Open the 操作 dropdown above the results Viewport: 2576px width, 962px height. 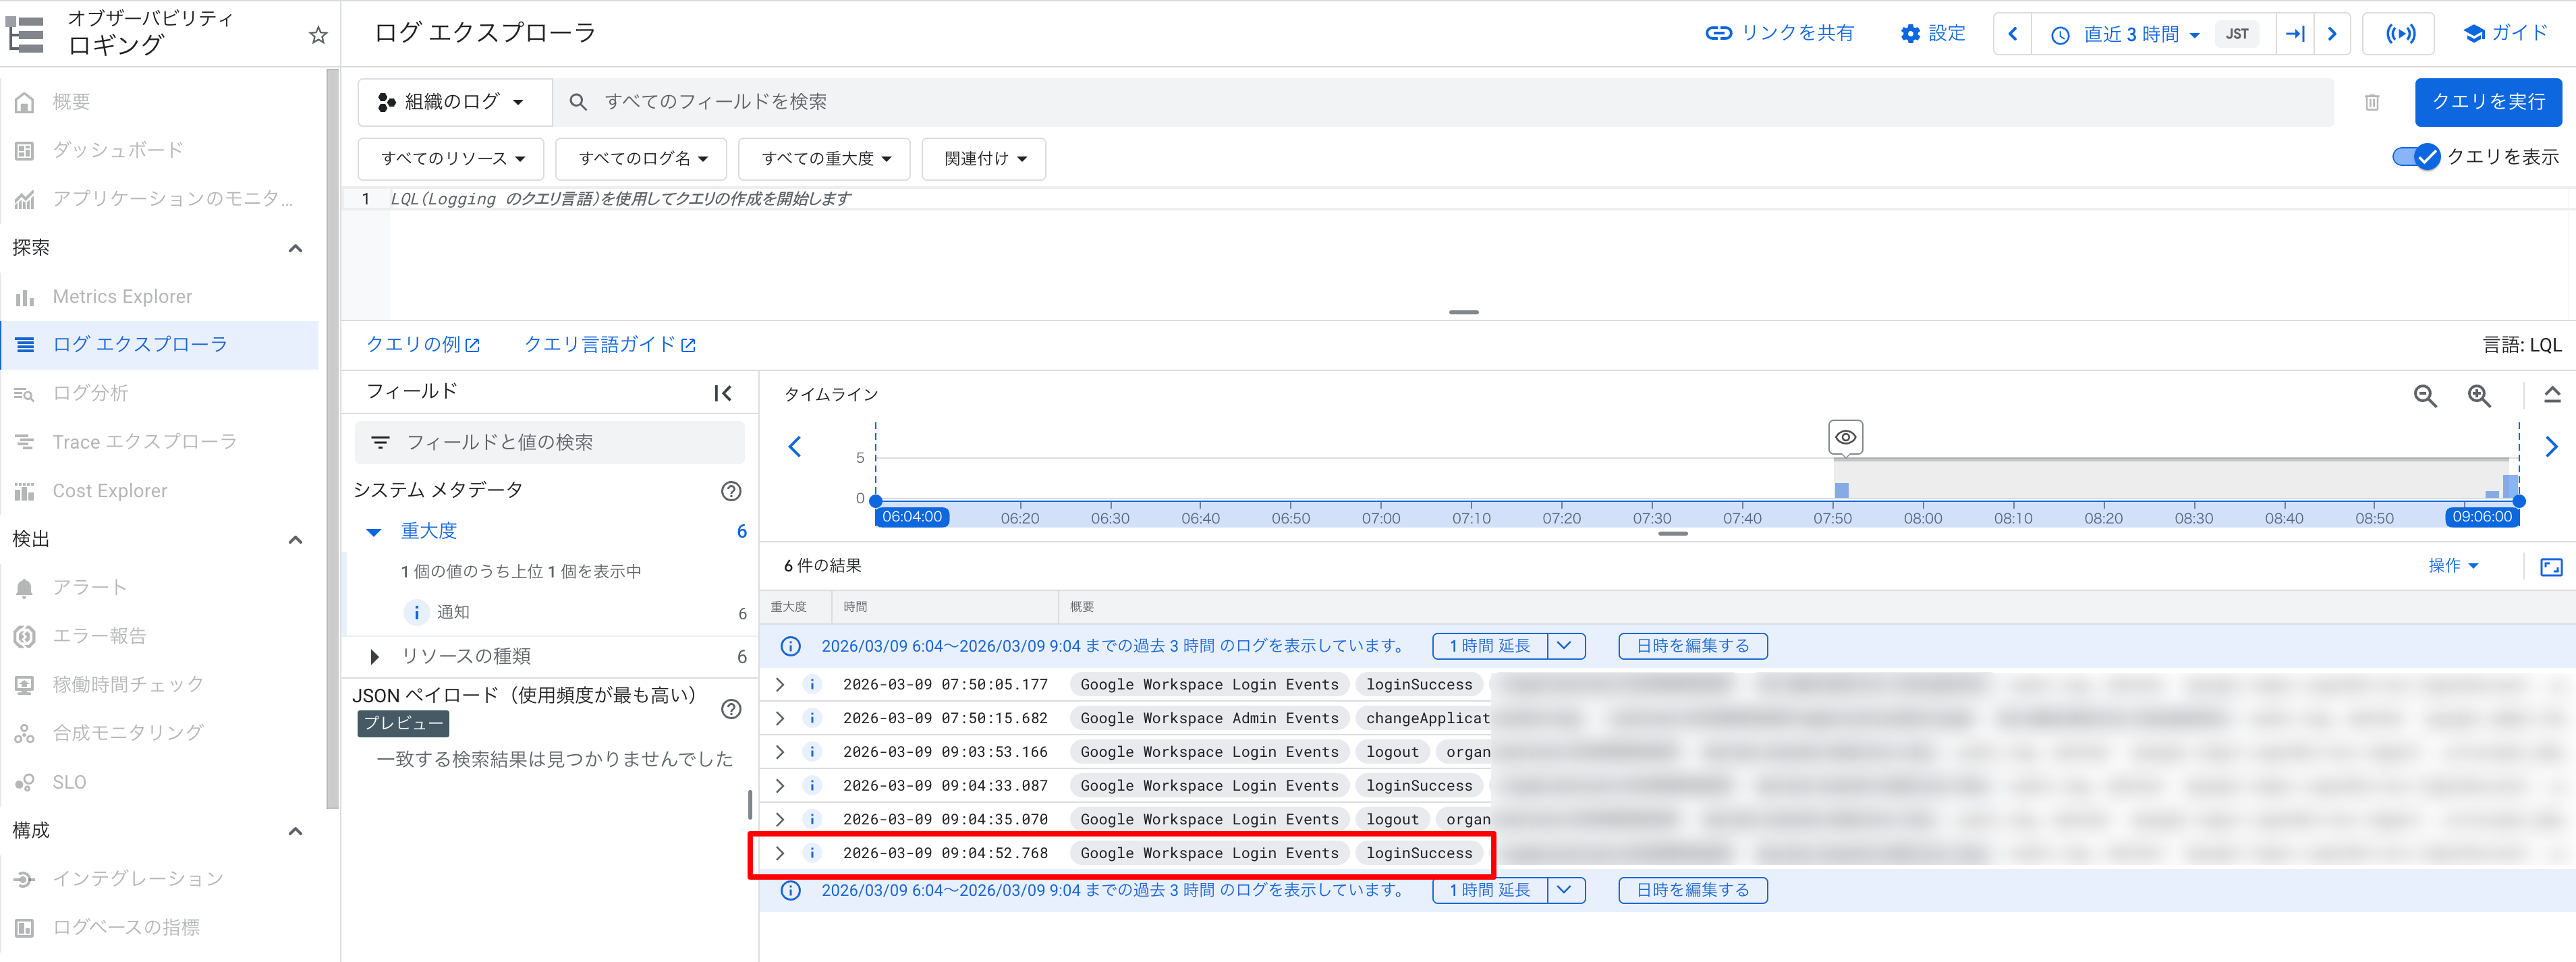(x=2455, y=565)
